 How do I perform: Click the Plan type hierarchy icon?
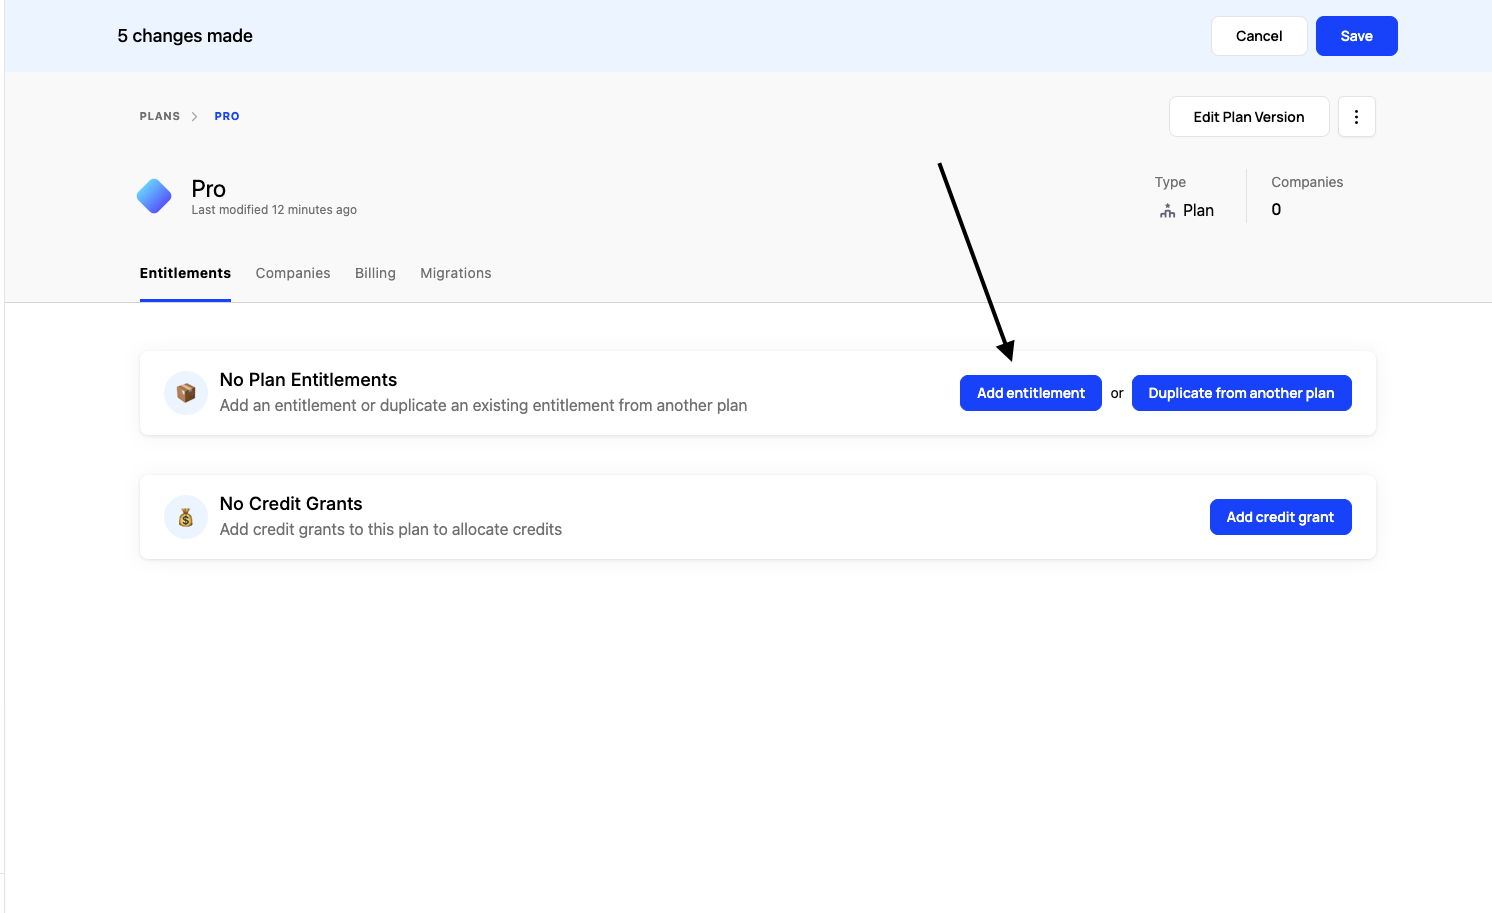(x=1167, y=211)
